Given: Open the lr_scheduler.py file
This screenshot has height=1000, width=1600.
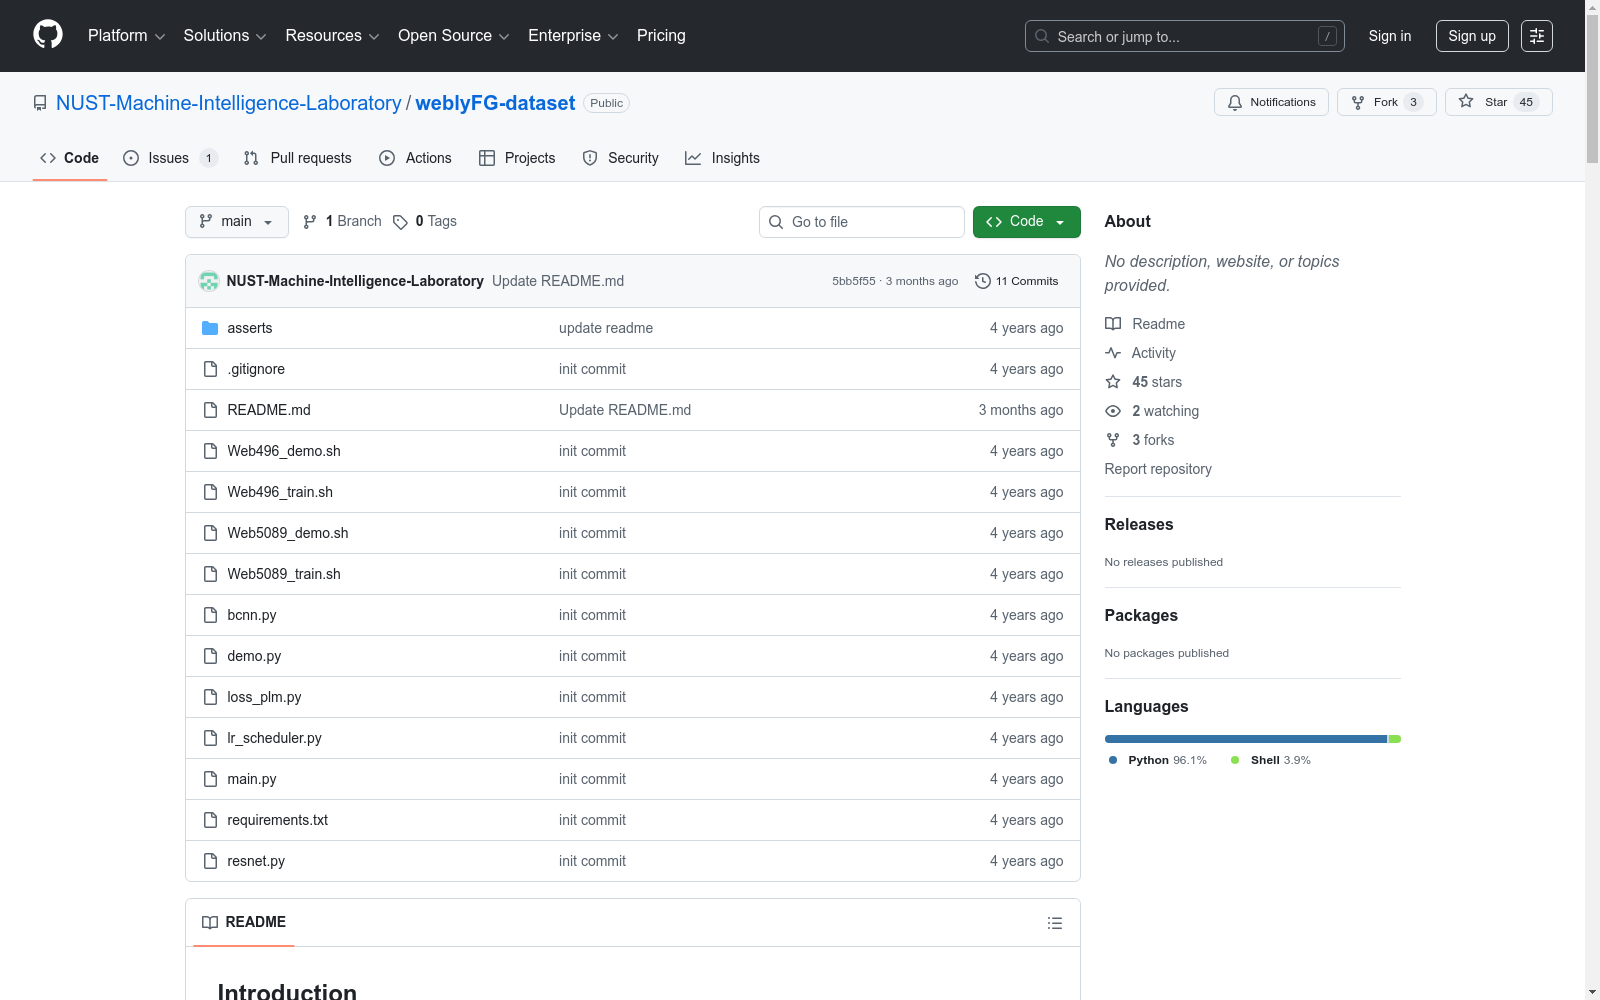Looking at the screenshot, I should [x=274, y=738].
